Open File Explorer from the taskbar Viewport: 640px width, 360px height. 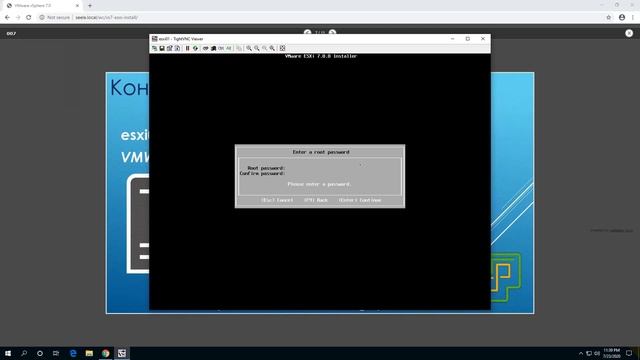pos(89,353)
